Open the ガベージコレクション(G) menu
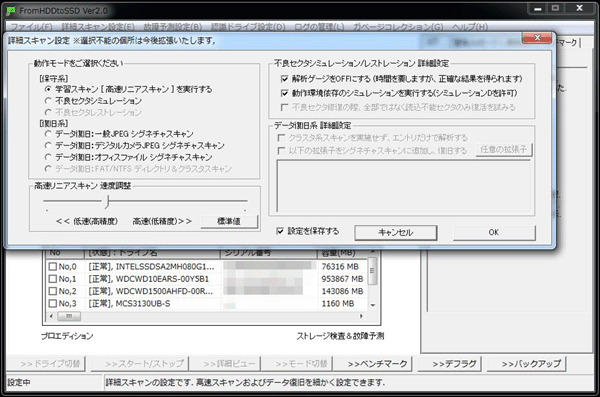 pos(398,27)
